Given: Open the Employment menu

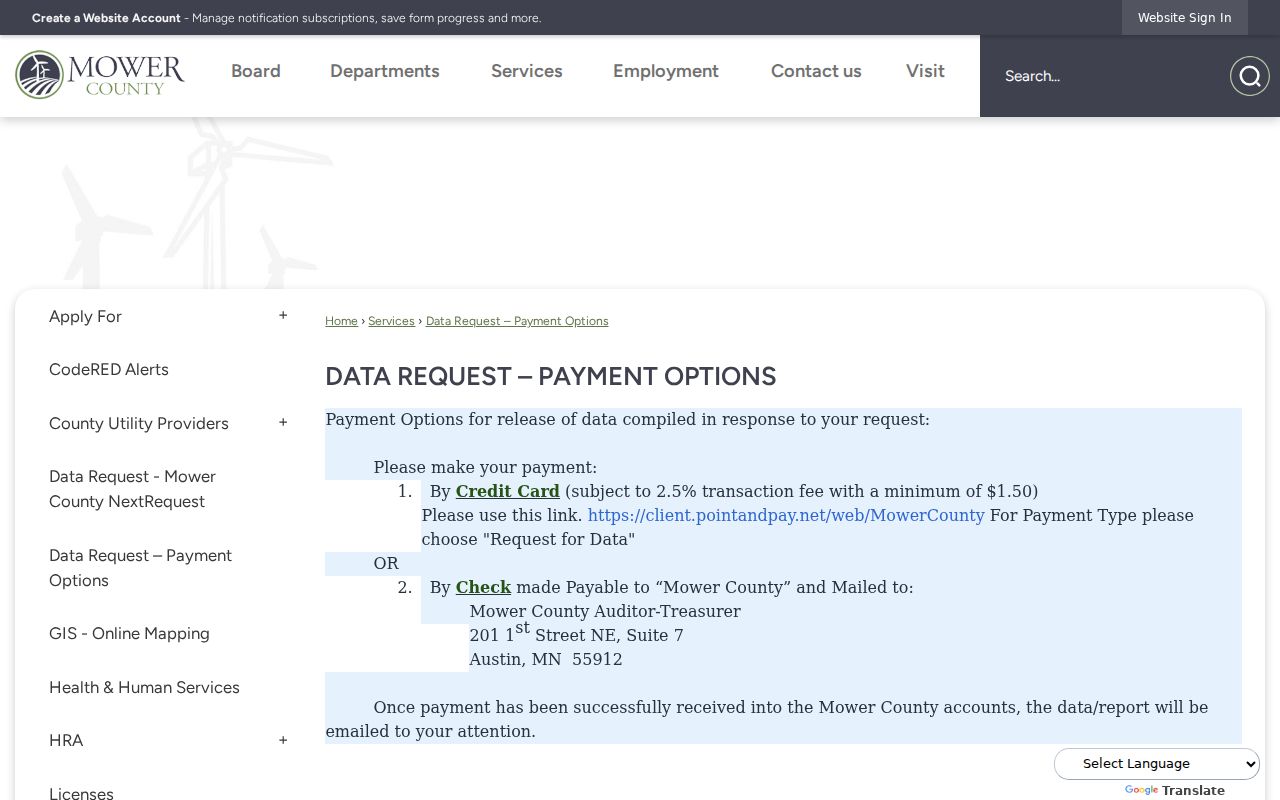Looking at the screenshot, I should click(x=666, y=71).
